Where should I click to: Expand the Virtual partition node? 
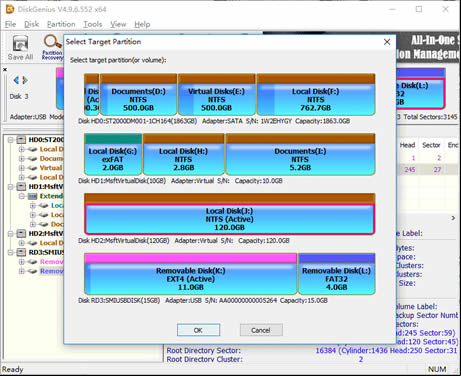pyautogui.click(x=22, y=168)
